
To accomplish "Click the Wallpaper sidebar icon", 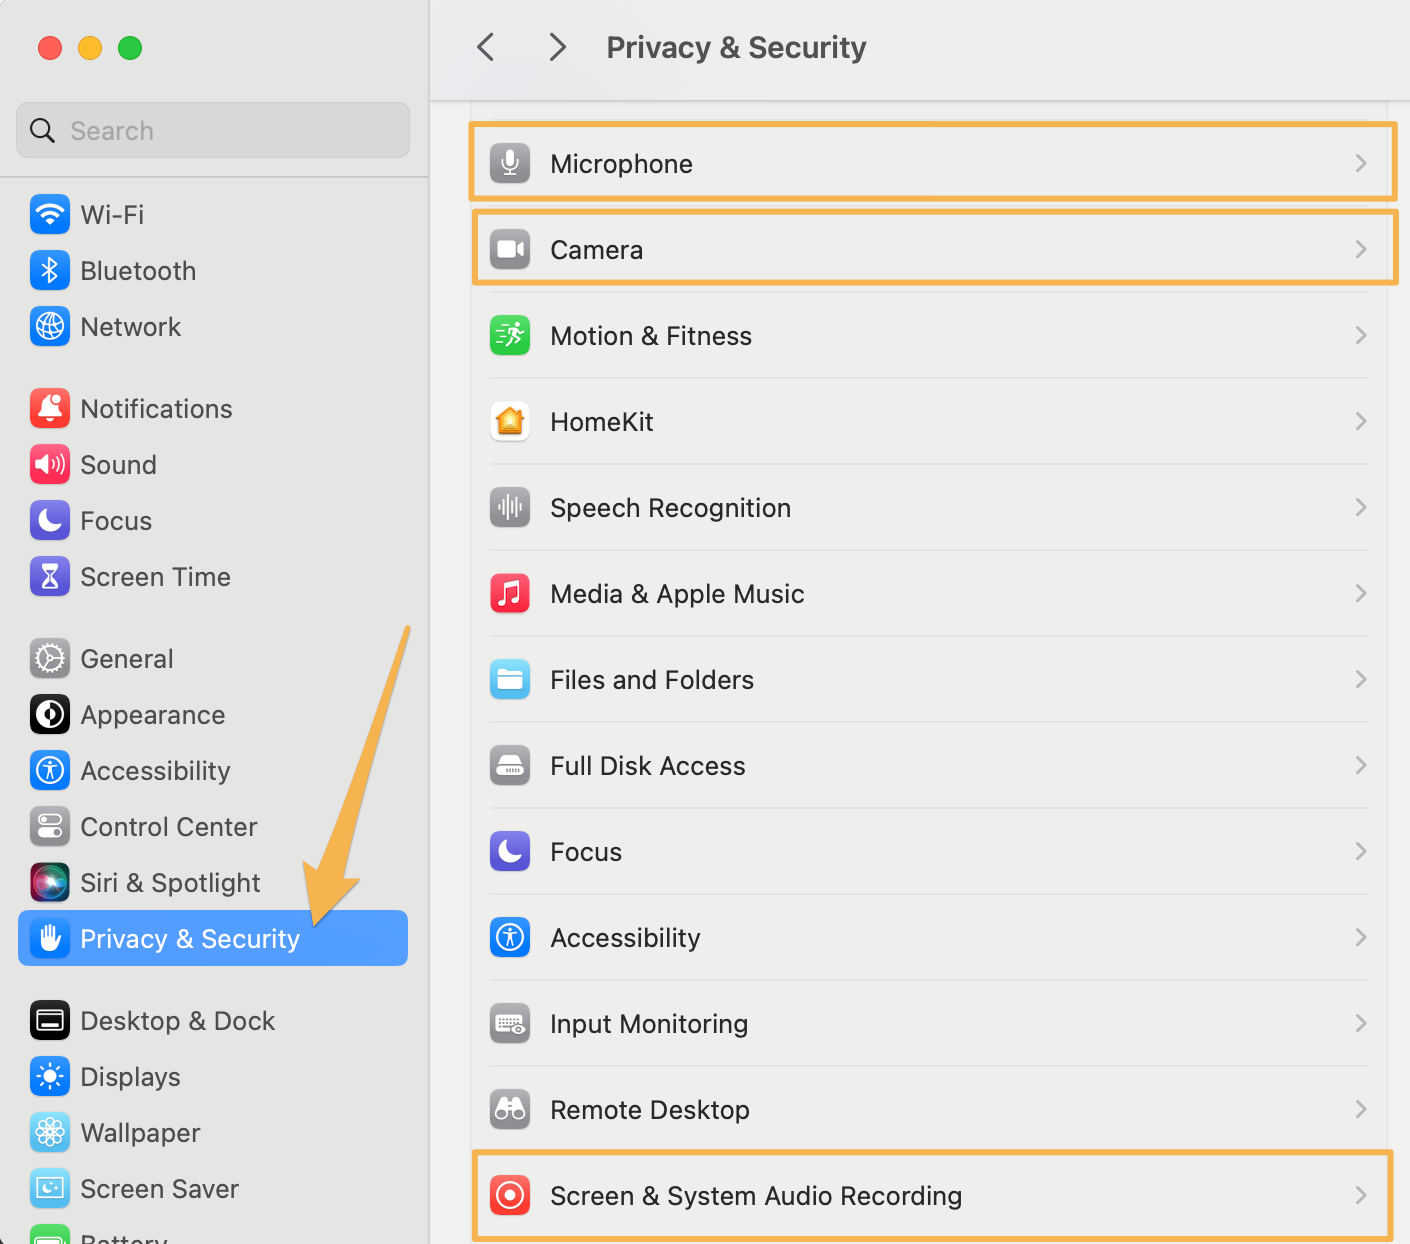I will coord(50,1132).
